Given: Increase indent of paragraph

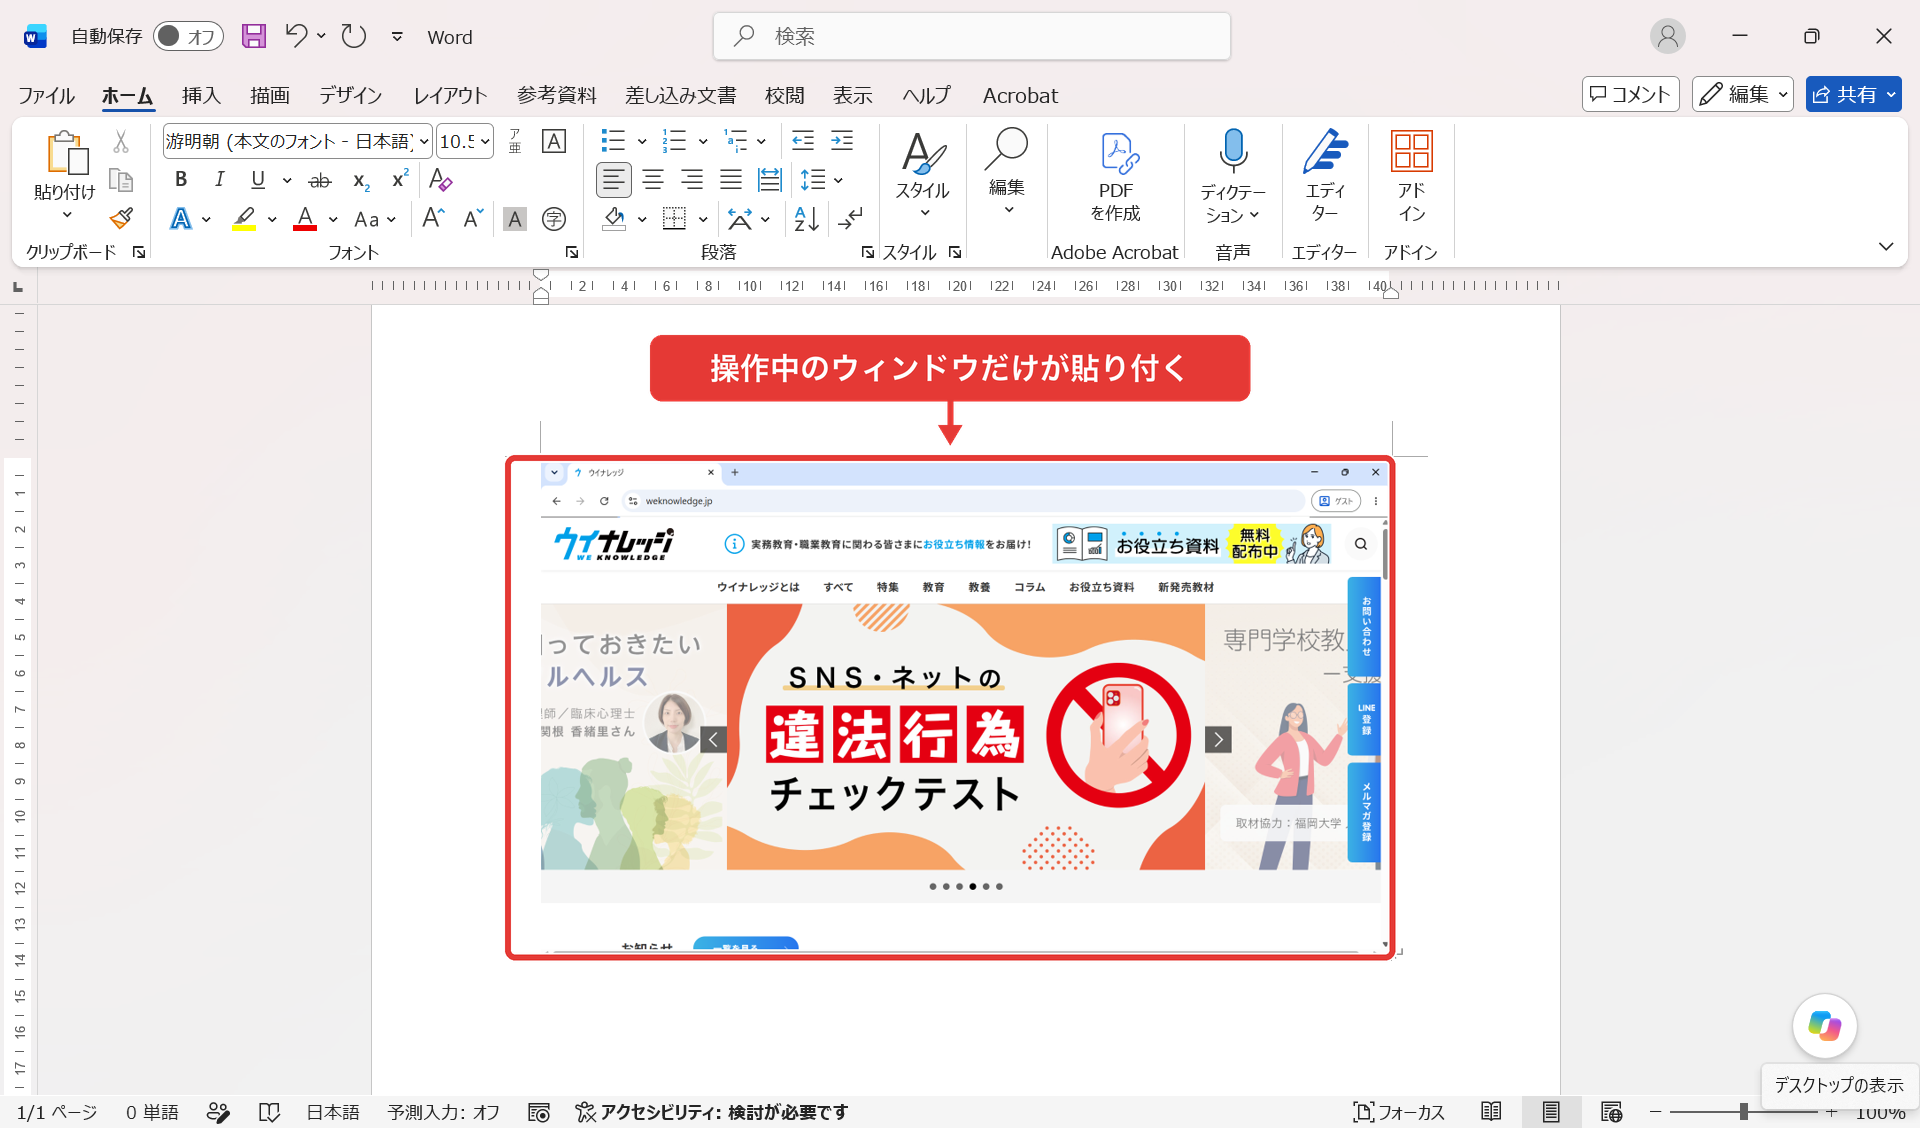Looking at the screenshot, I should click(842, 141).
